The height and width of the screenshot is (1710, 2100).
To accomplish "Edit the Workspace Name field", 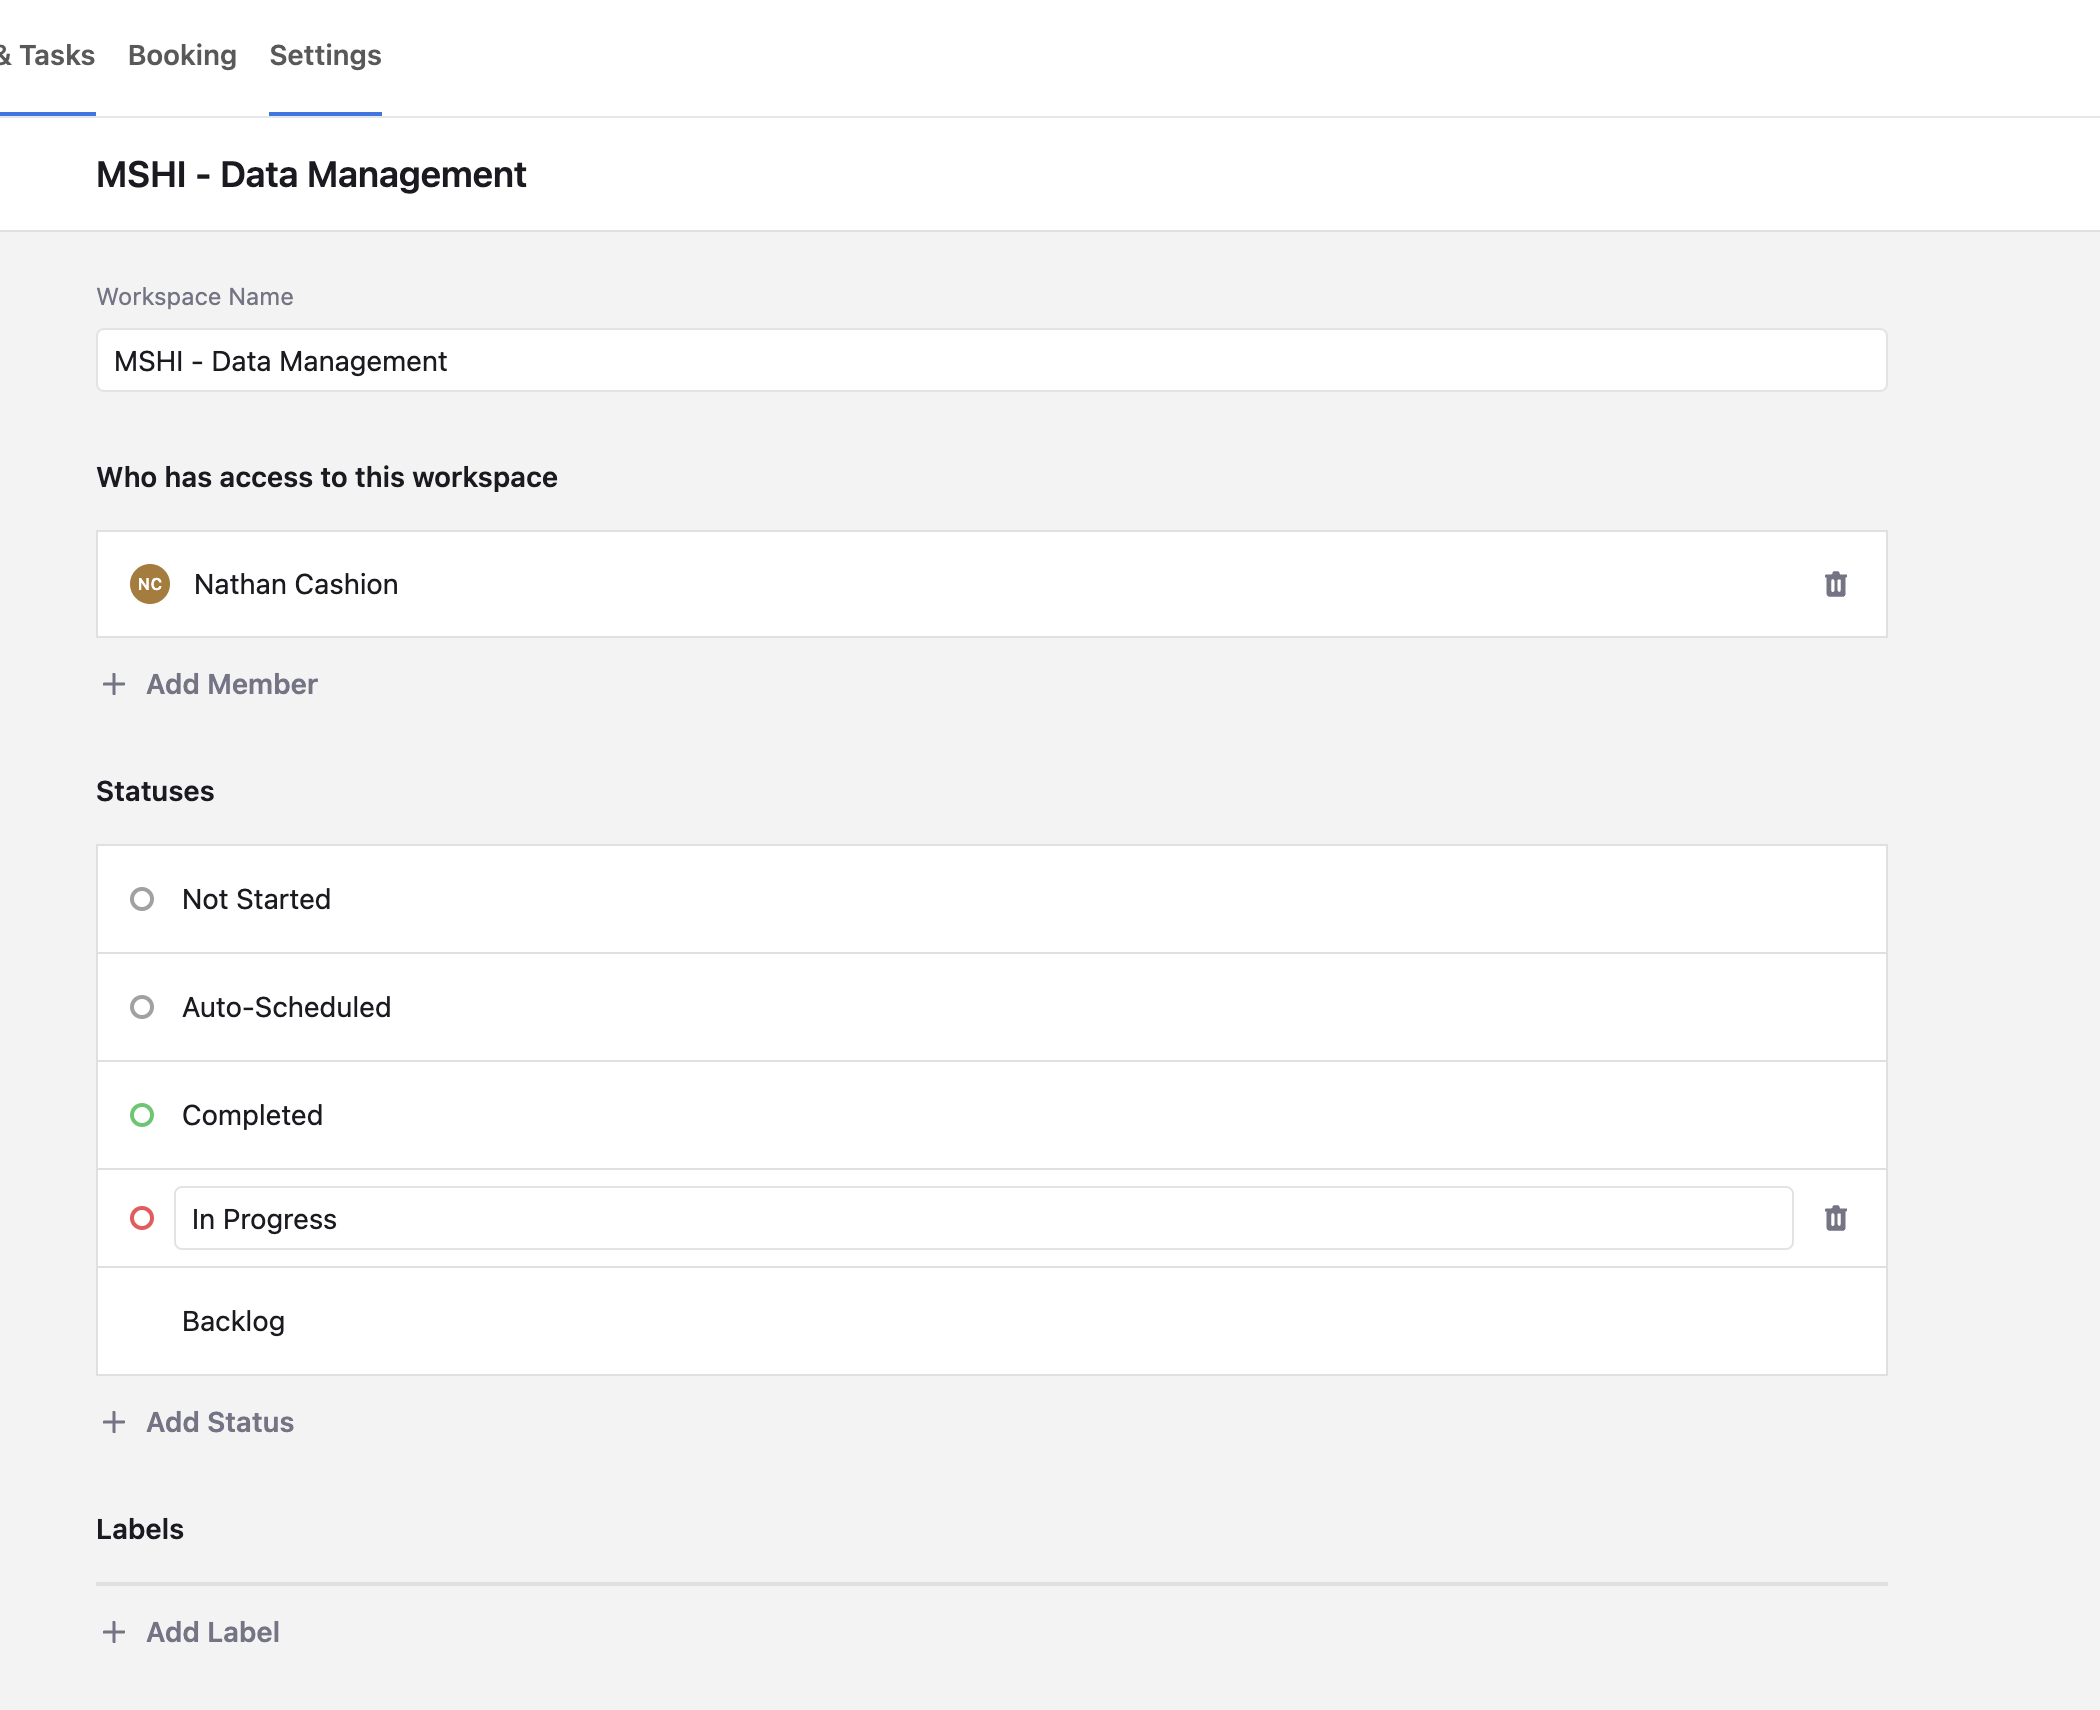I will click(990, 360).
